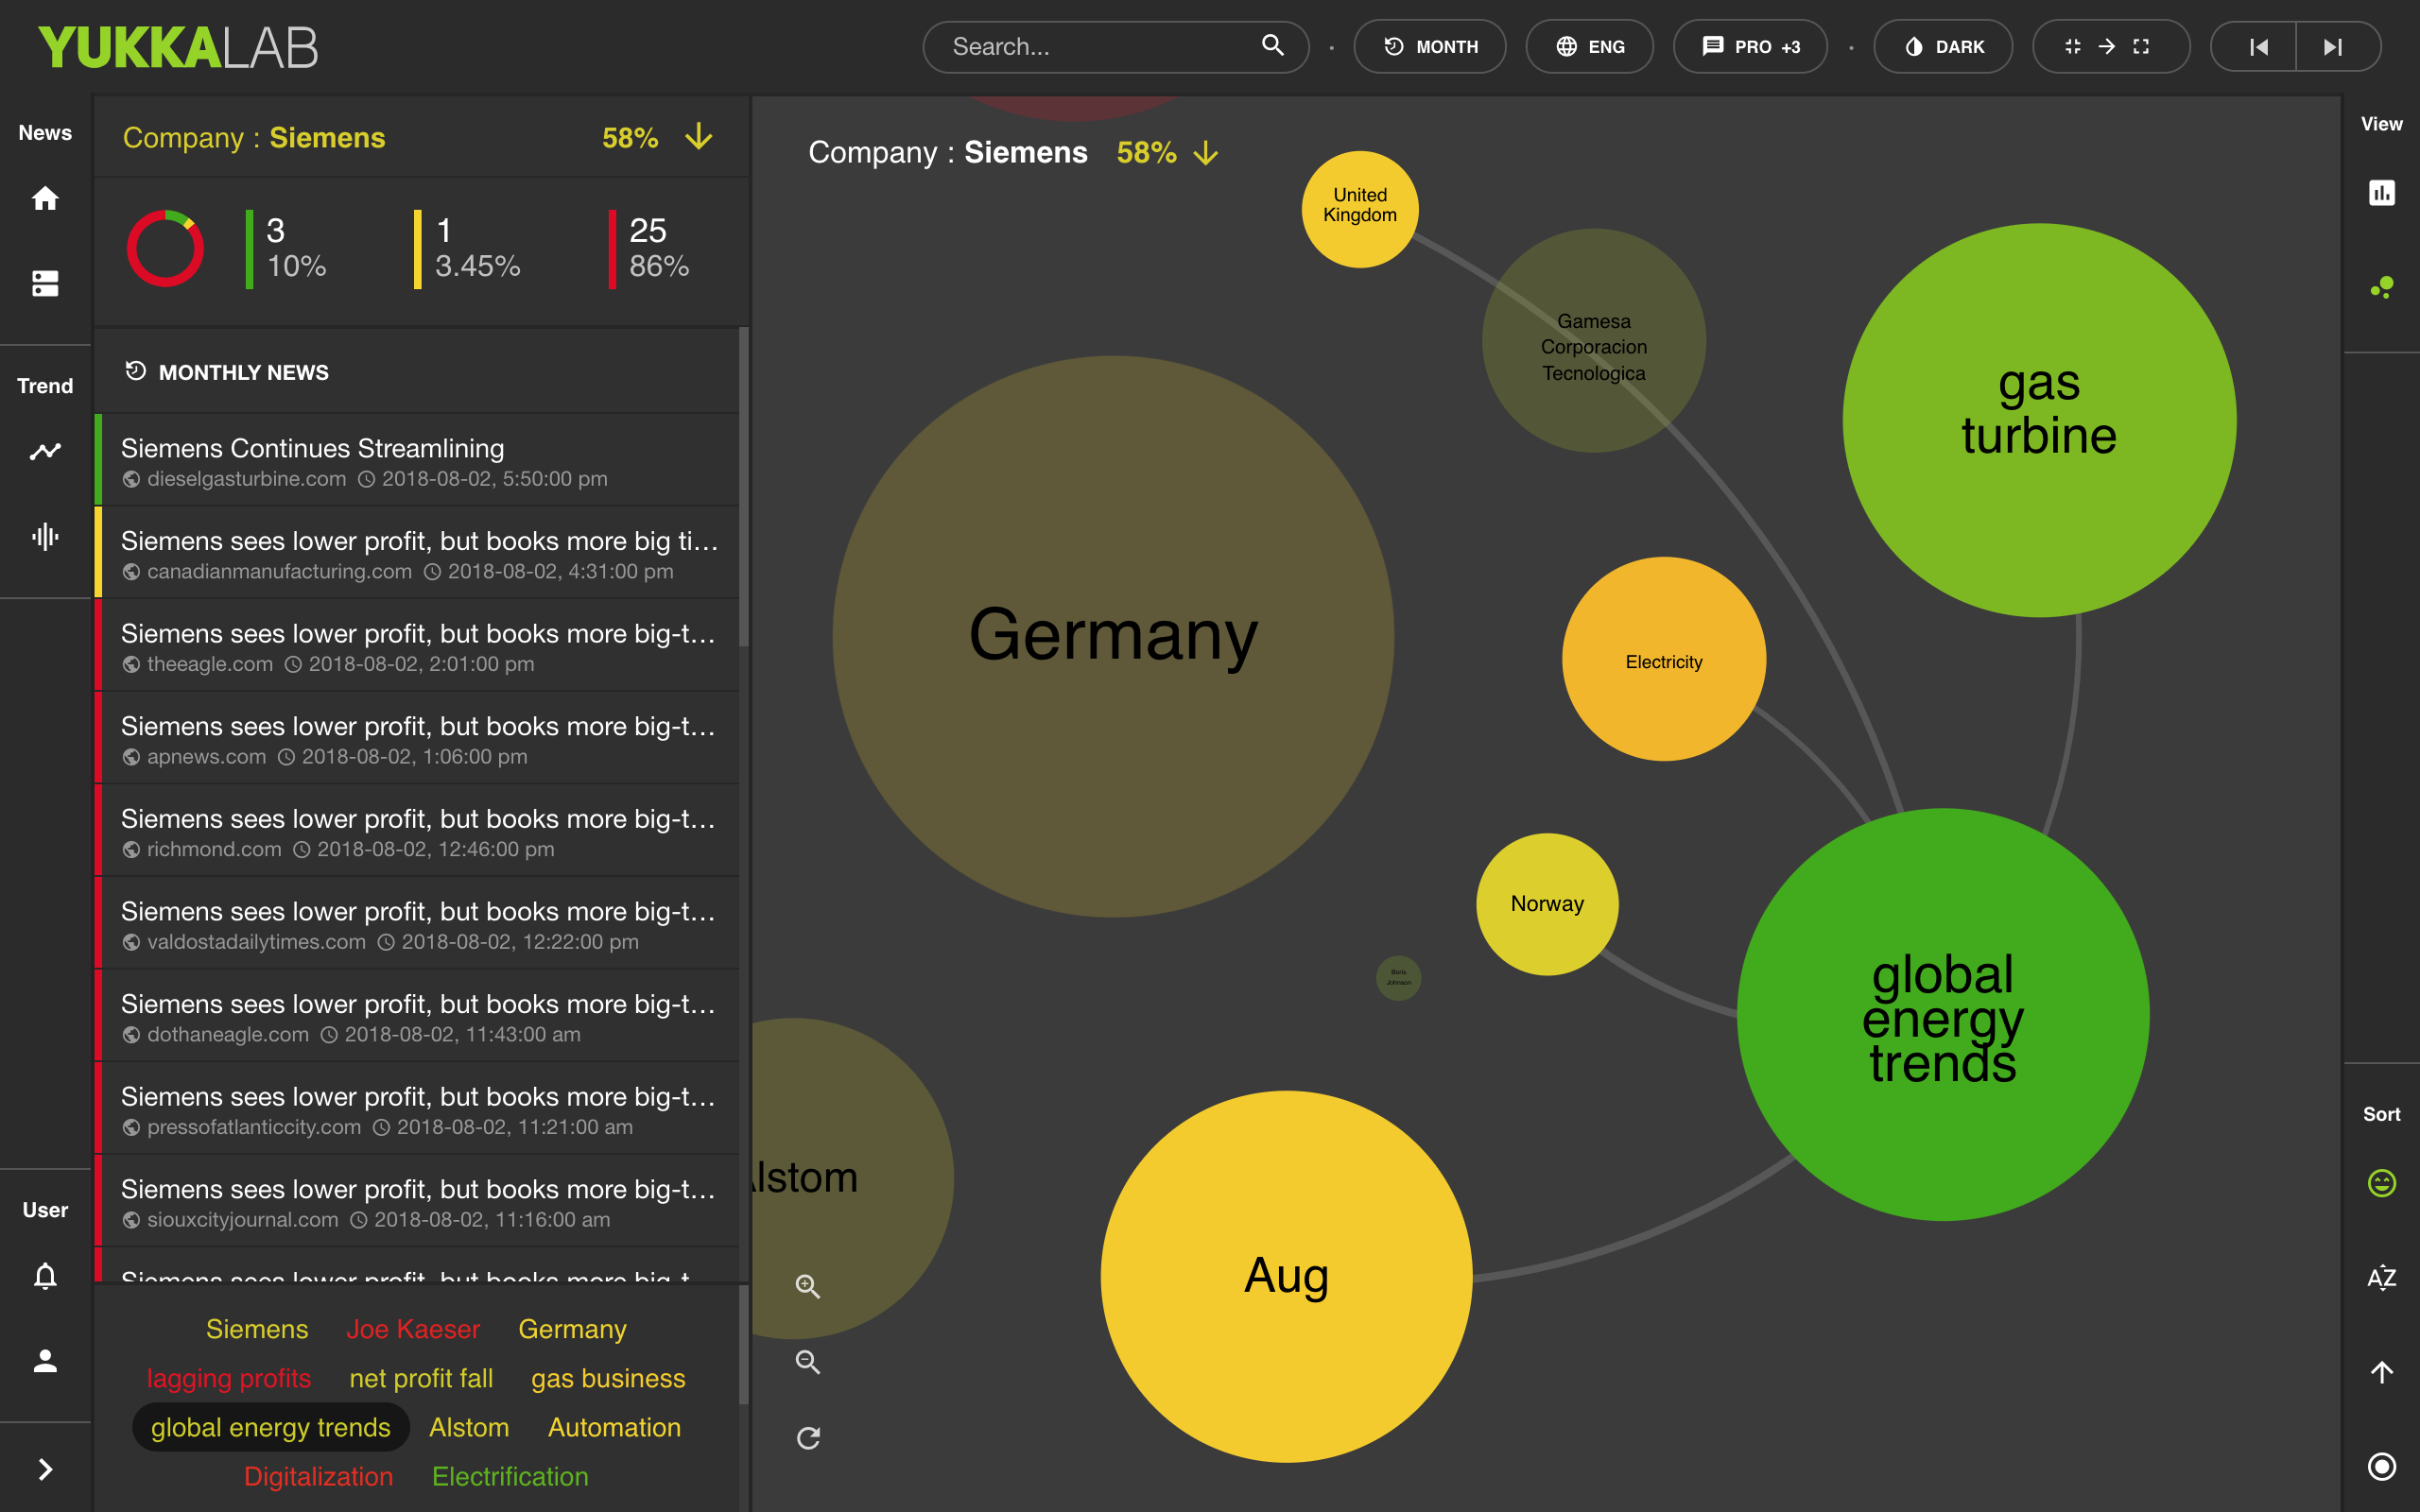This screenshot has height=1512, width=2420.
Task: Zoom in on the bubble chart
Action: 808,1286
